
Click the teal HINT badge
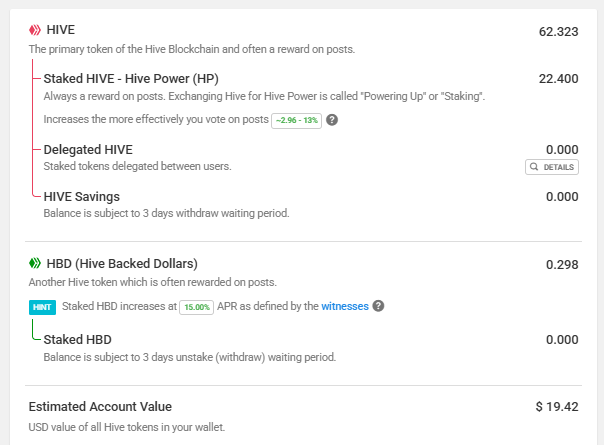click(x=42, y=307)
